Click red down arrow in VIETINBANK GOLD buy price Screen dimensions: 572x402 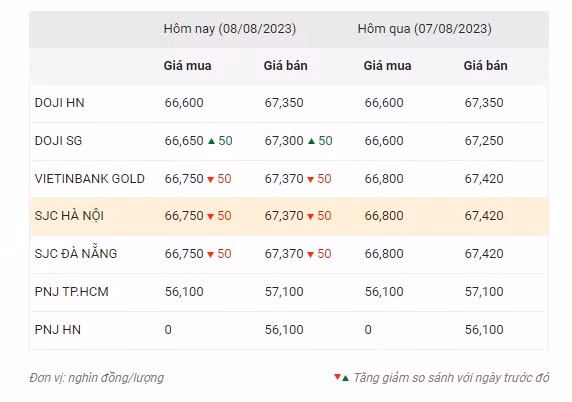(210, 179)
